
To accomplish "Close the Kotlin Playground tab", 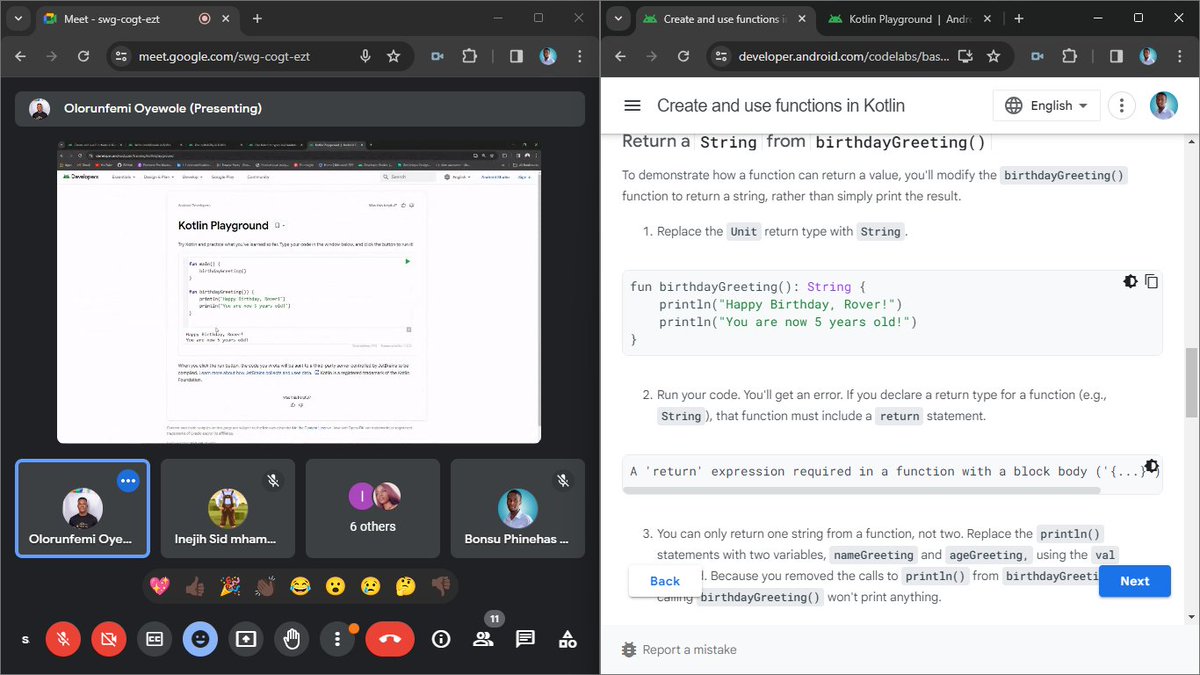I will tap(989, 18).
